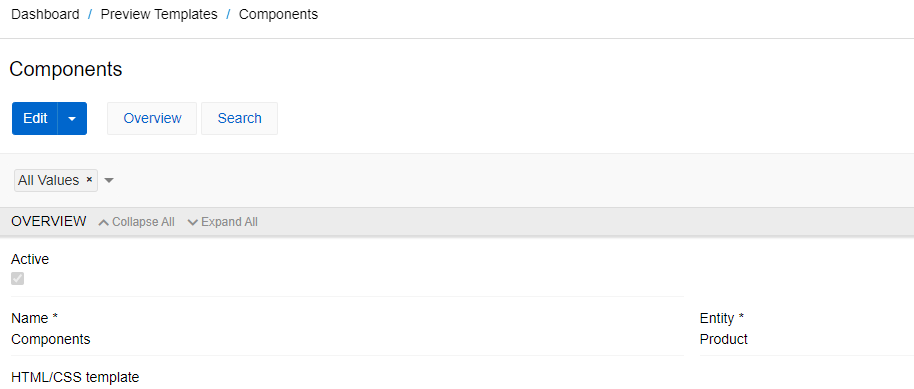Image resolution: width=914 pixels, height=389 pixels.
Task: Click the Components page heading
Action: pyautogui.click(x=66, y=69)
